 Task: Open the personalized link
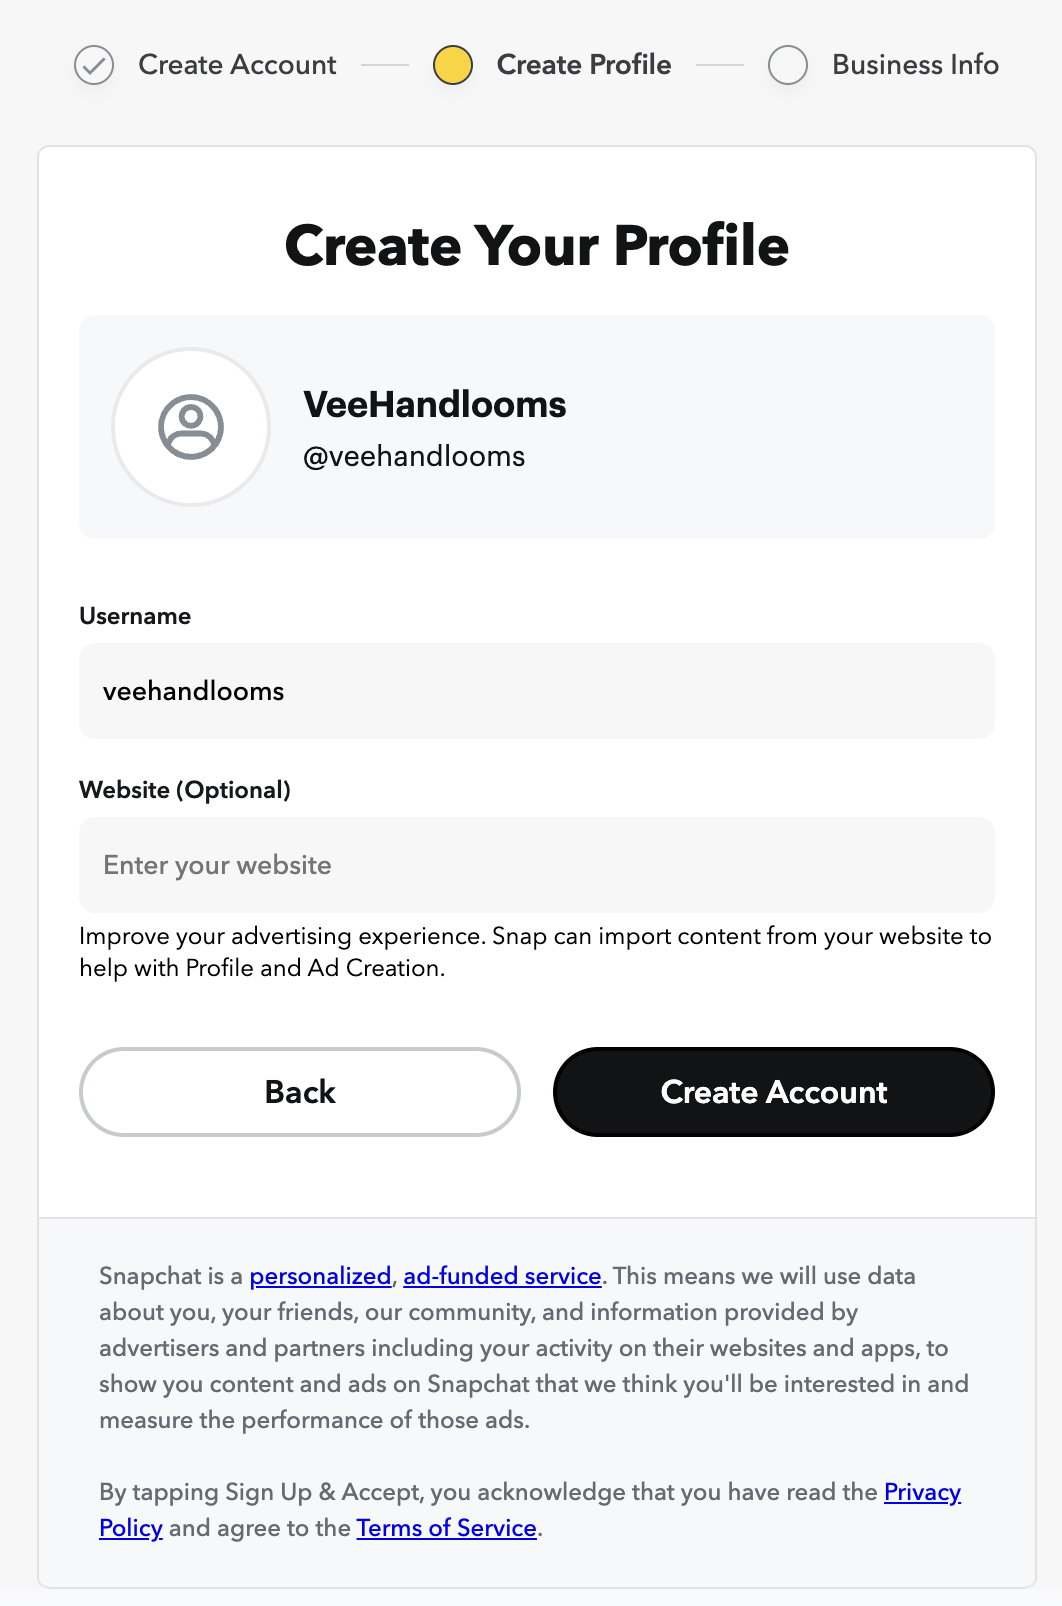tap(320, 1276)
